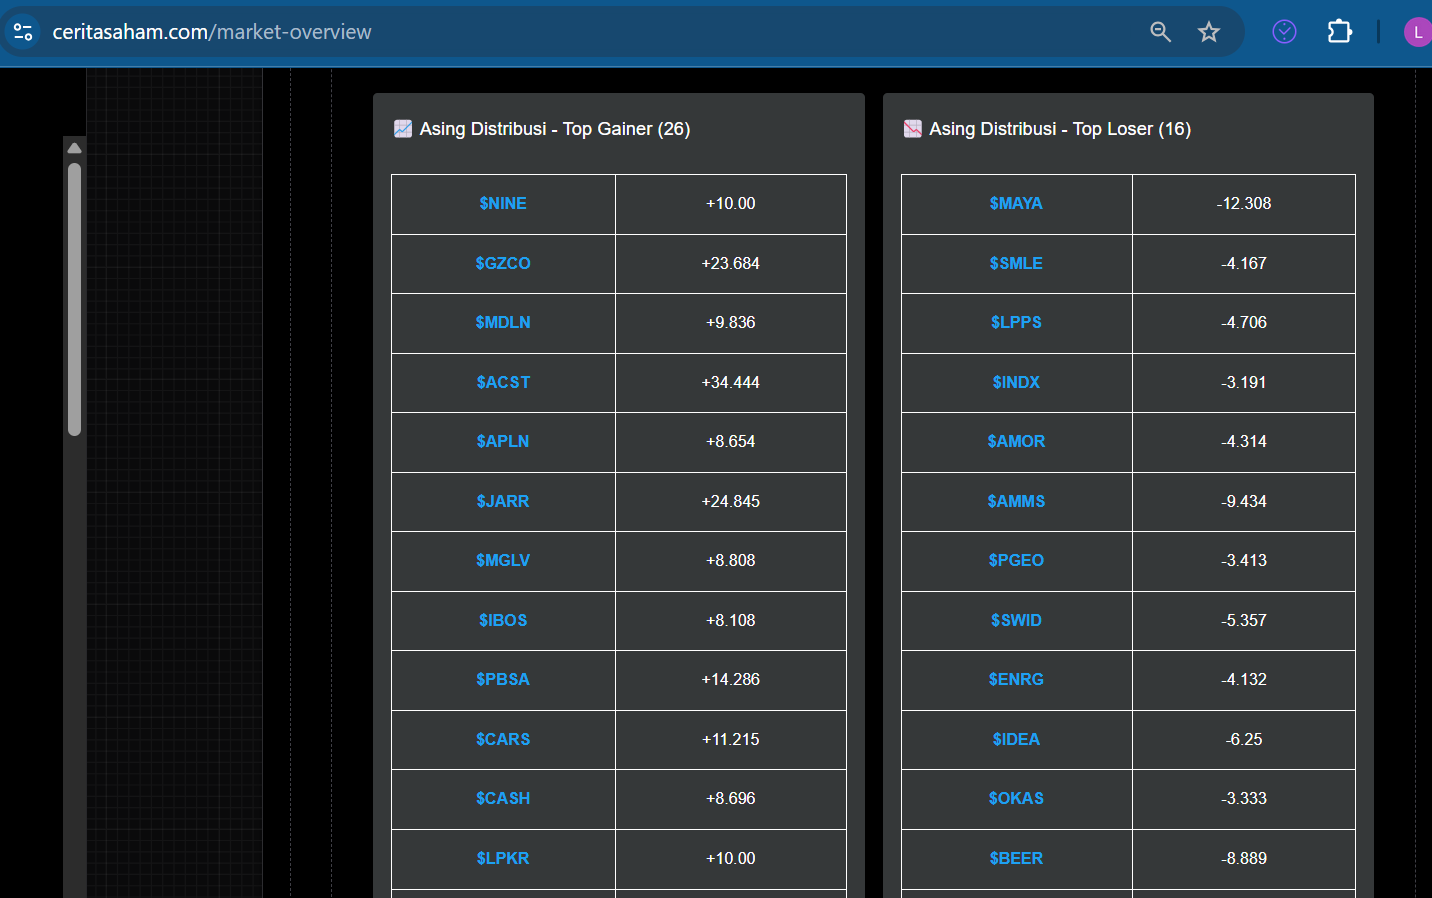The height and width of the screenshot is (898, 1432).
Task: Select the -5.357 value for SWID
Action: (1244, 620)
